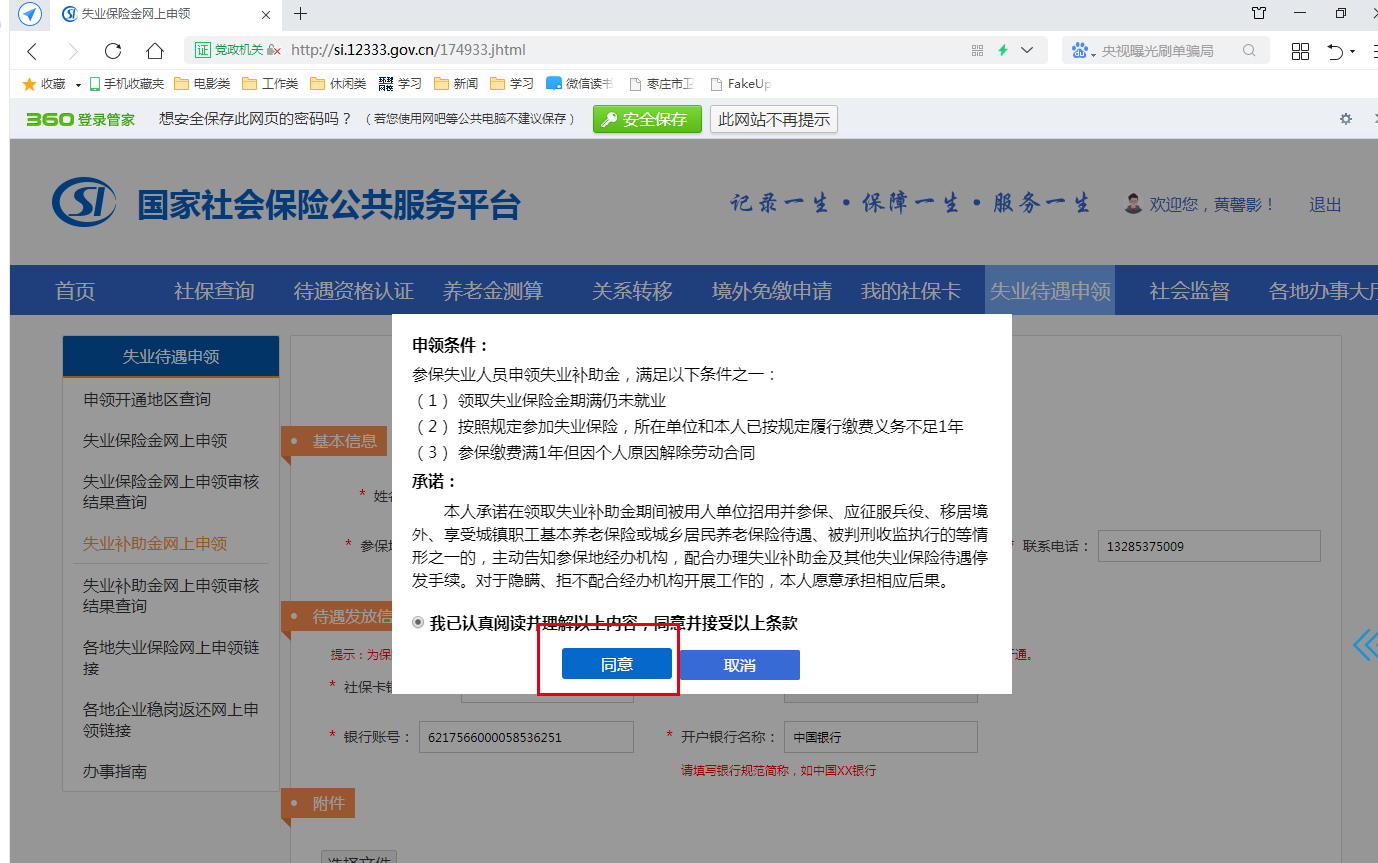Select the agreement confirmation radio button
The image size is (1378, 863).
coord(418,623)
